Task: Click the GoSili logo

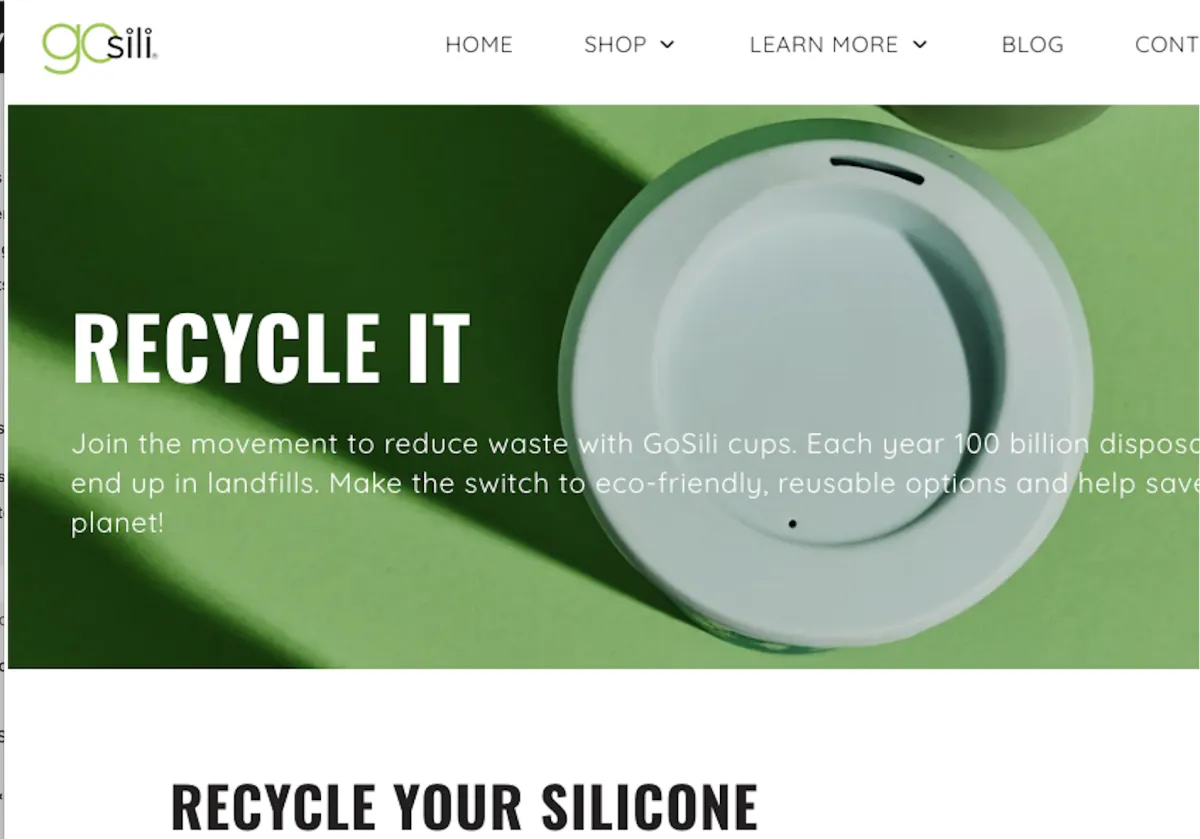Action: tap(99, 46)
